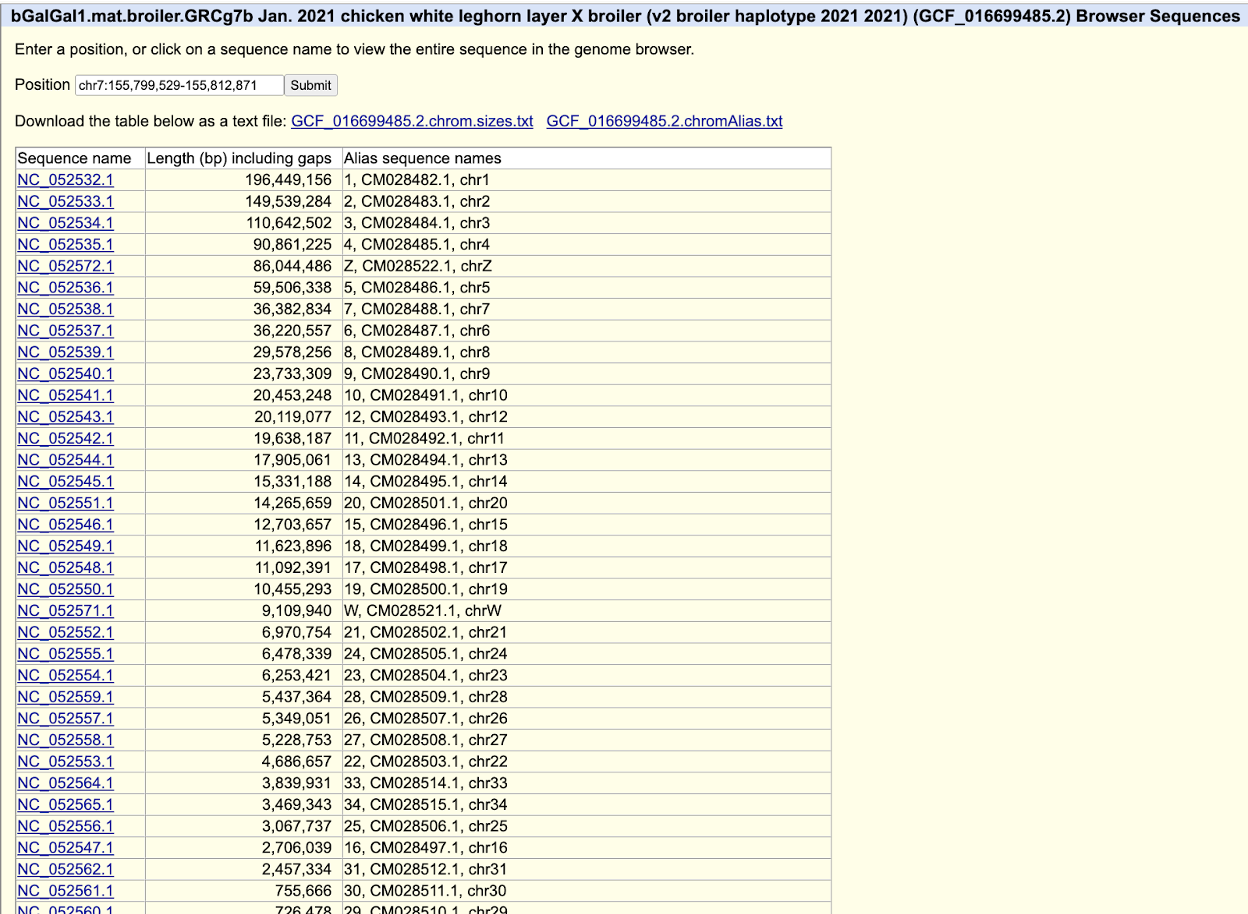
Task: Select the NC_052533.1 sequence link
Action: coord(65,201)
